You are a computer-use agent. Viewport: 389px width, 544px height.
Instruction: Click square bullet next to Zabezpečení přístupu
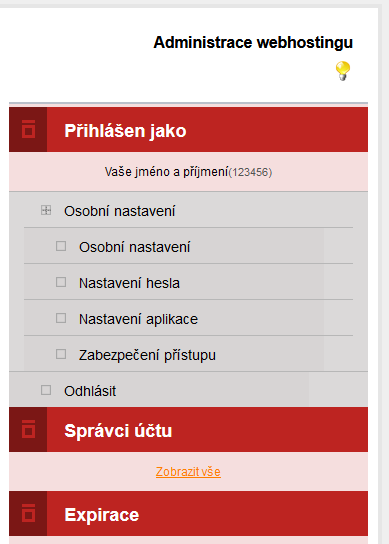point(61,354)
